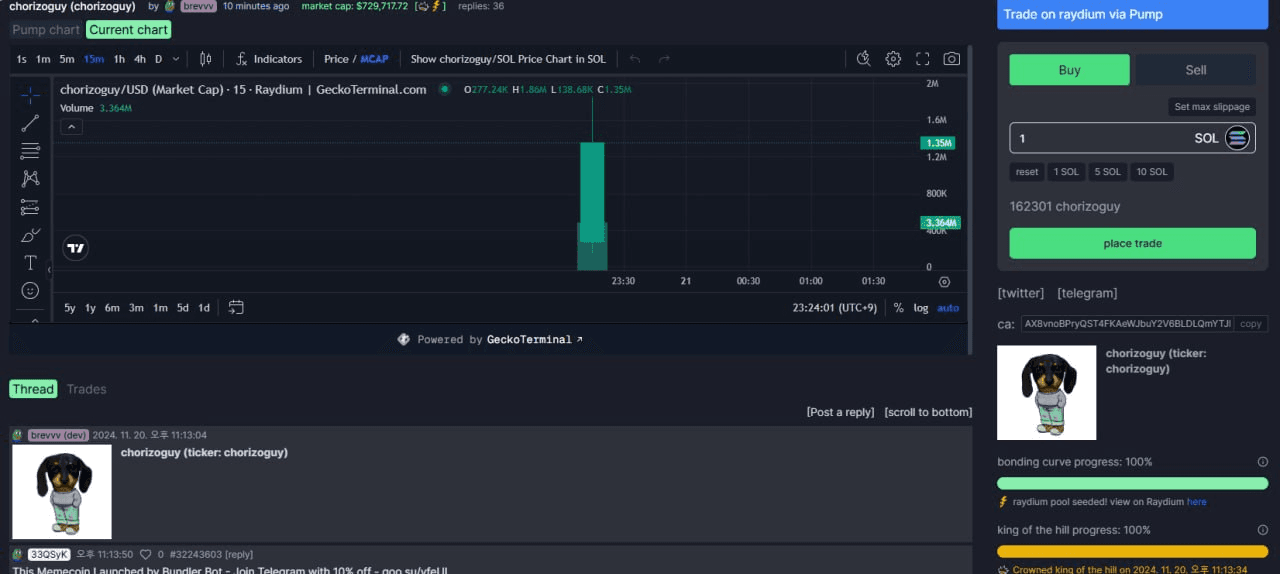Click the green status dot beside GeckoTerminal.com
This screenshot has width=1280, height=574.
pos(445,90)
